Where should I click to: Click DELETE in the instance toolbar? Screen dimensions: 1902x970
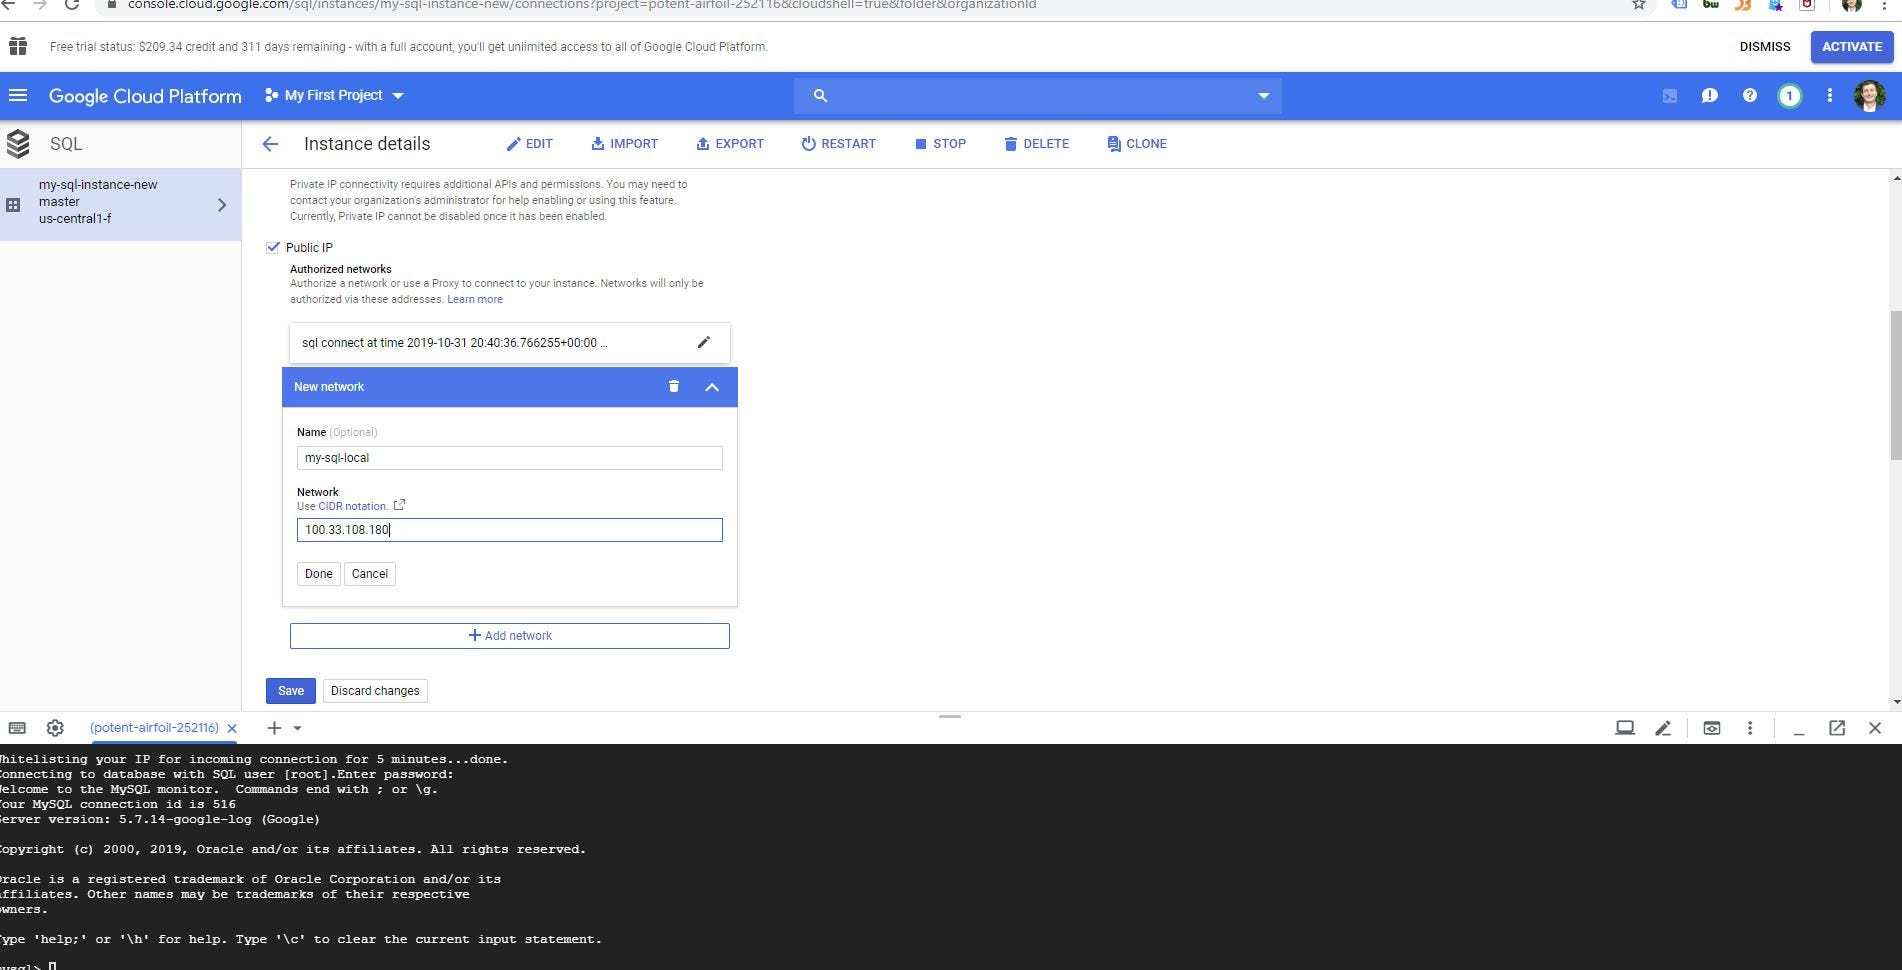pos(1037,144)
